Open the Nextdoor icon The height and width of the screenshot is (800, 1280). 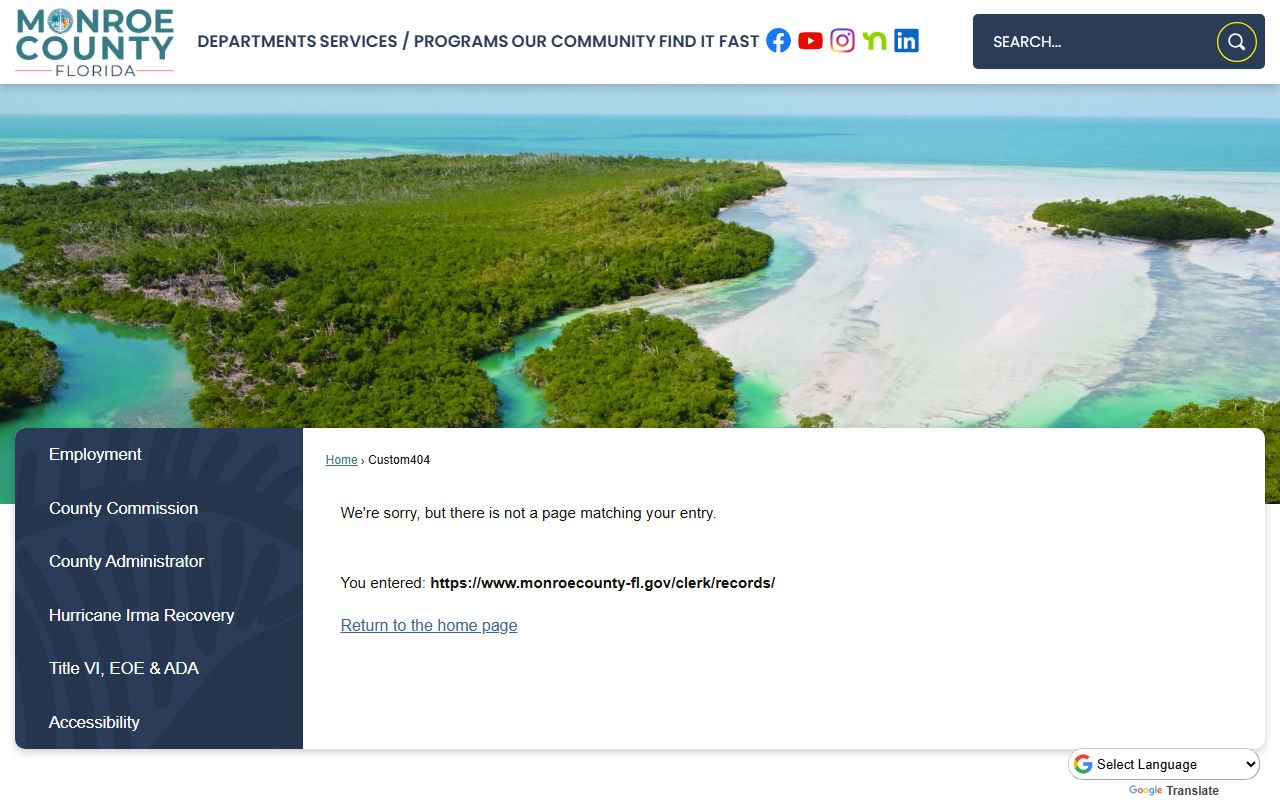(875, 41)
